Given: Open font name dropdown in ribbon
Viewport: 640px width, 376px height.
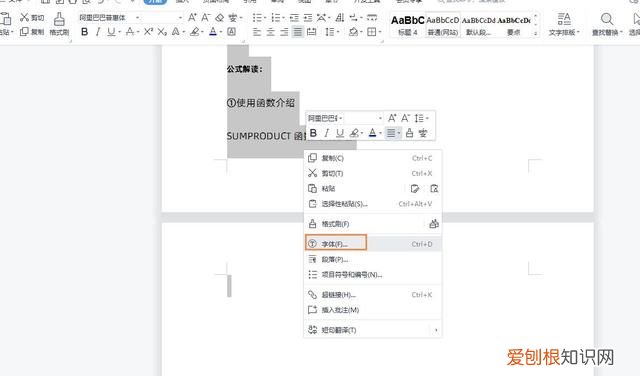Looking at the screenshot, I should 138,18.
